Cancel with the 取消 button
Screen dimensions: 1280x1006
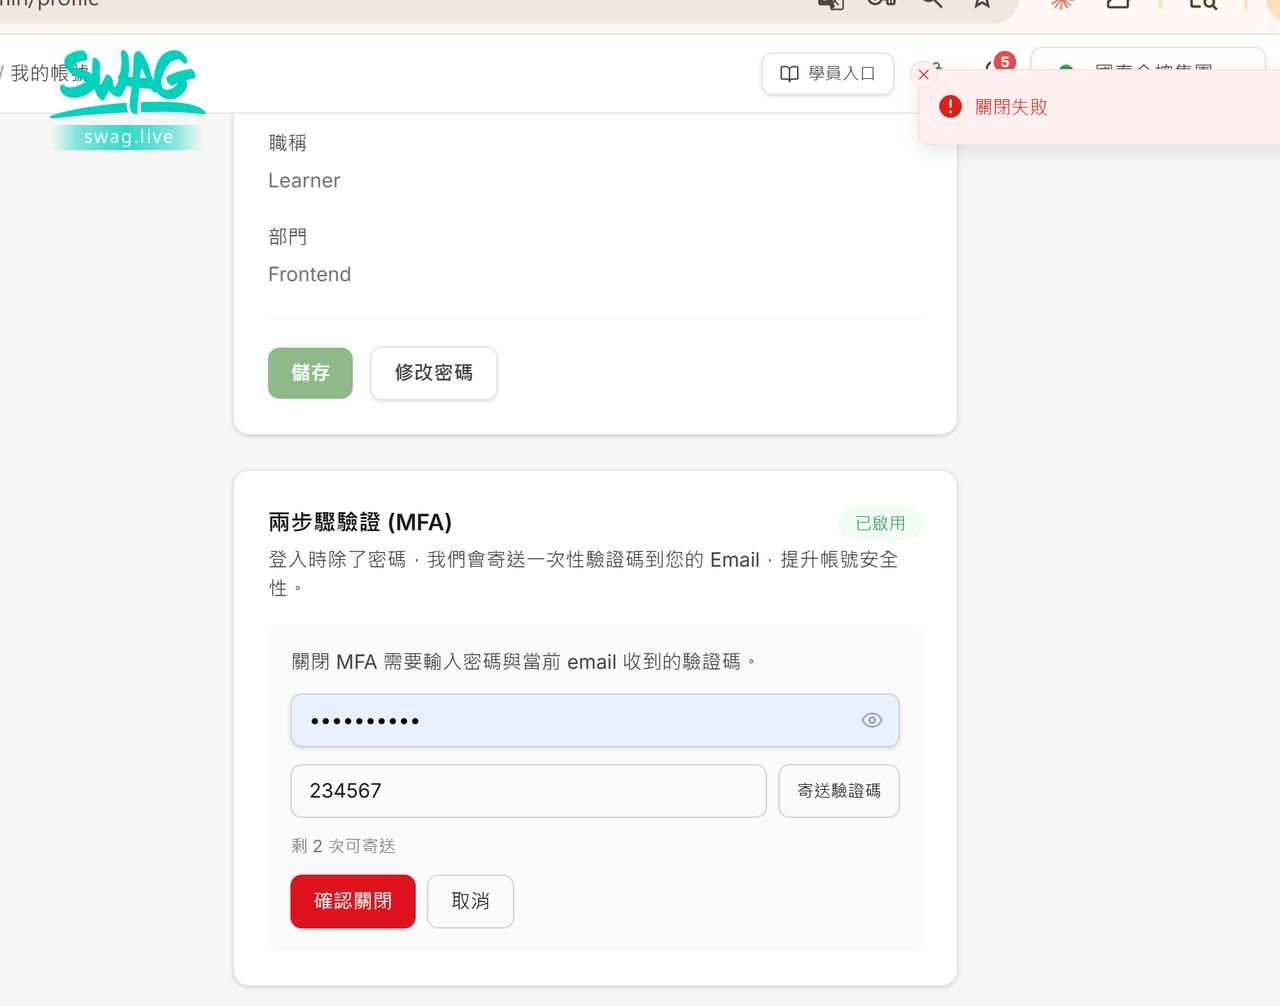471,901
